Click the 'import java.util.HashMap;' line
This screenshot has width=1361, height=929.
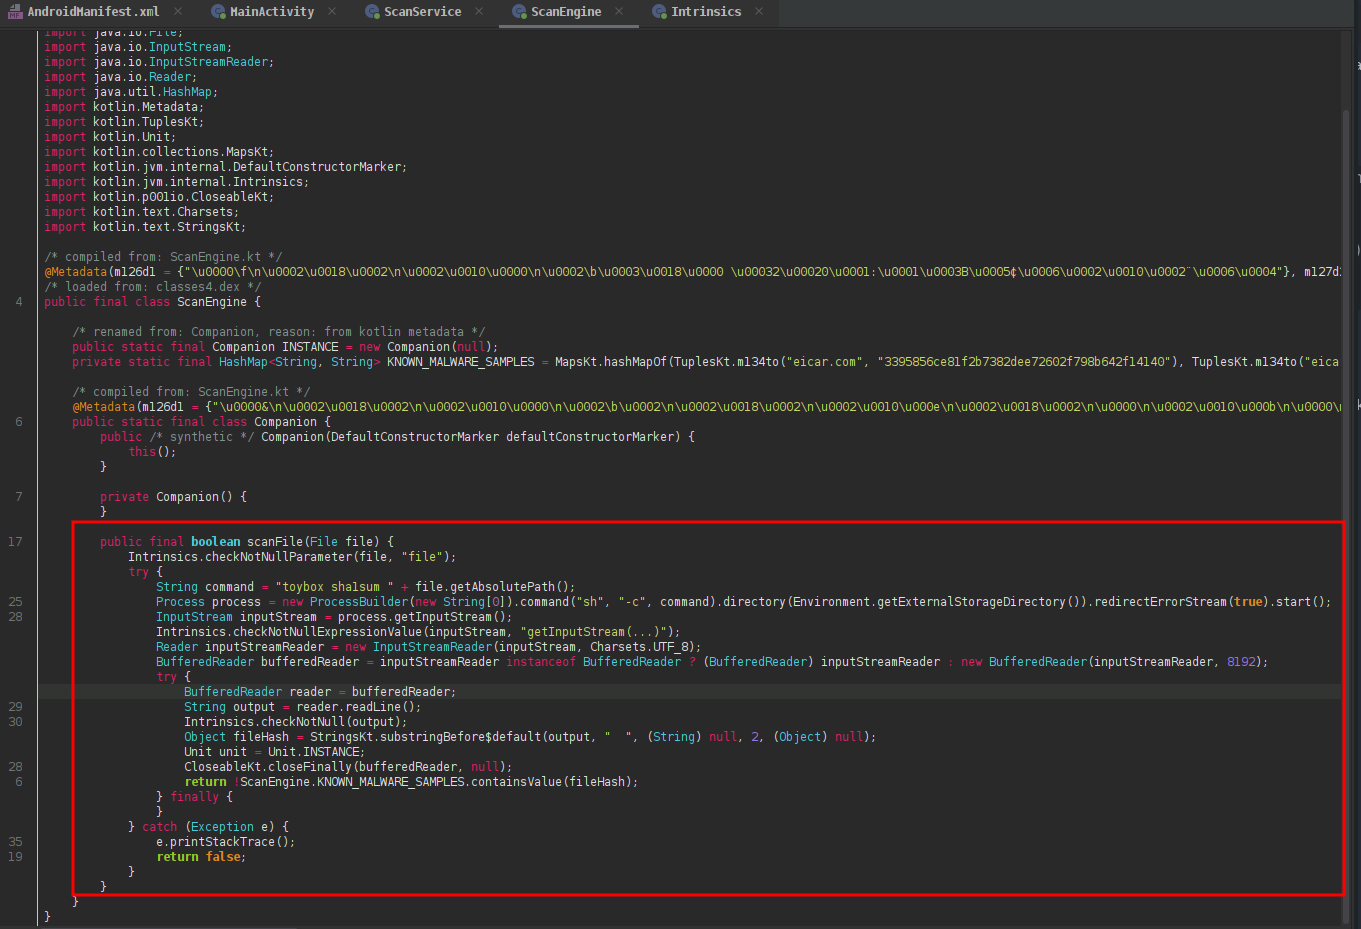point(131,92)
